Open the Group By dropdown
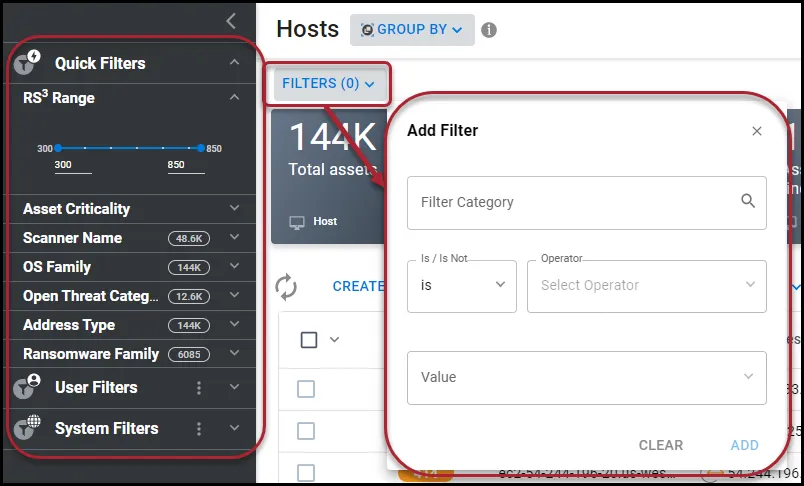This screenshot has height=486, width=804. pos(412,30)
